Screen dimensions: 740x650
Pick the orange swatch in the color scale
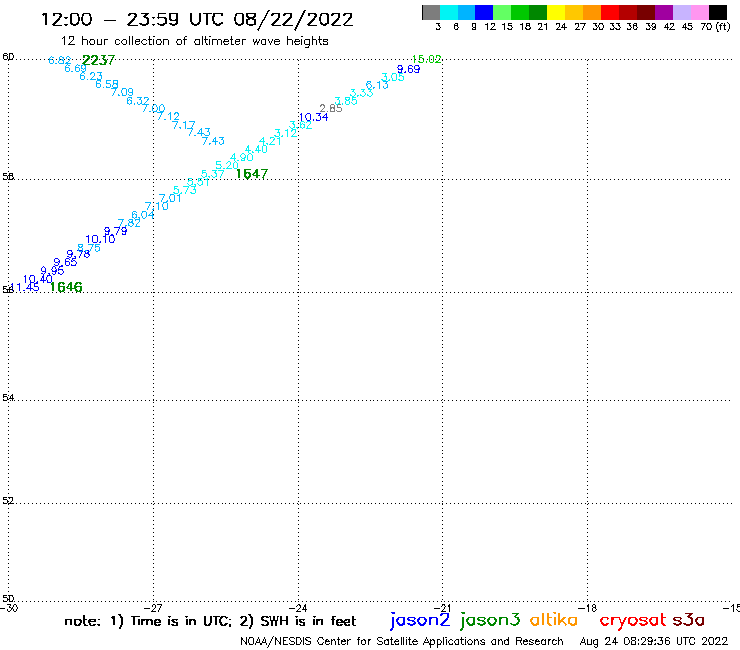coord(592,12)
